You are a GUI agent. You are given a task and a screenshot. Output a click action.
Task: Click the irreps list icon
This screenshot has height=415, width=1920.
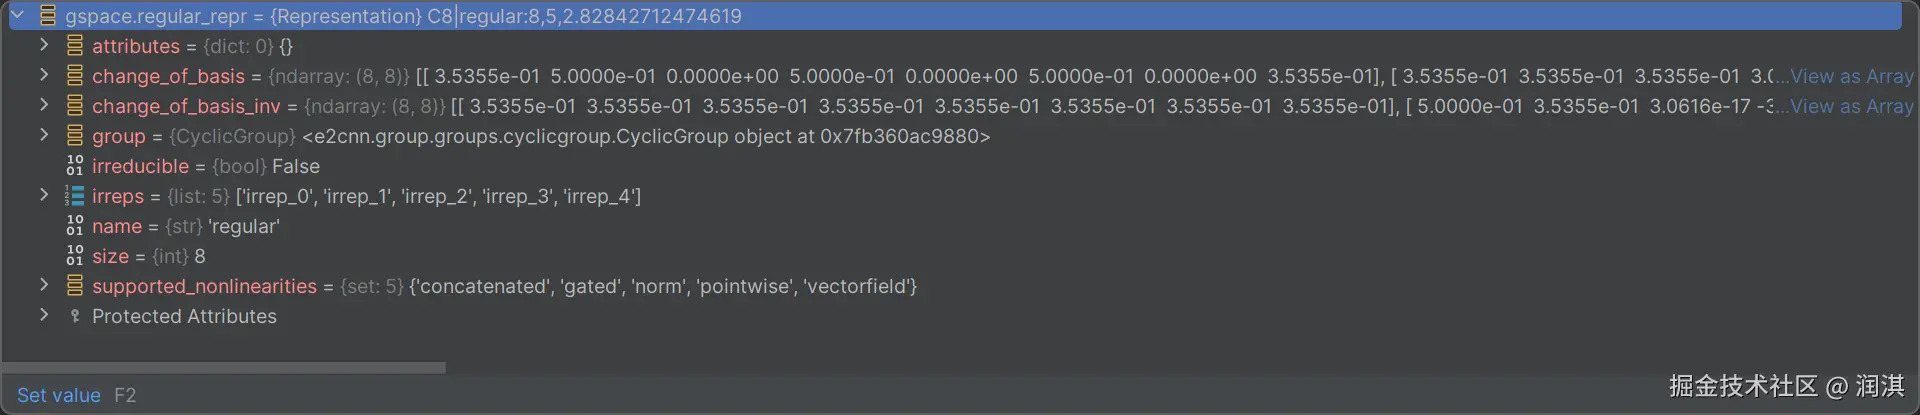[75, 196]
